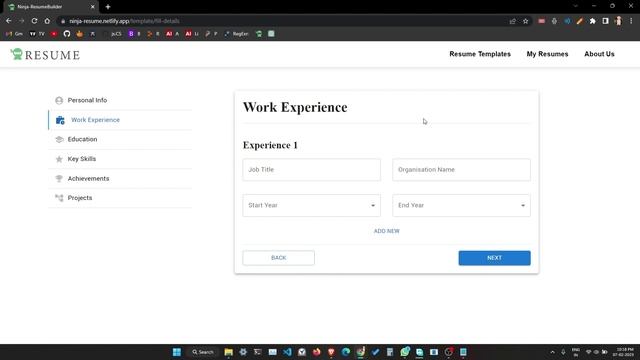Viewport: 640px width, 360px height.
Task: Open Chrome three-dot menu
Action: [x=631, y=21]
